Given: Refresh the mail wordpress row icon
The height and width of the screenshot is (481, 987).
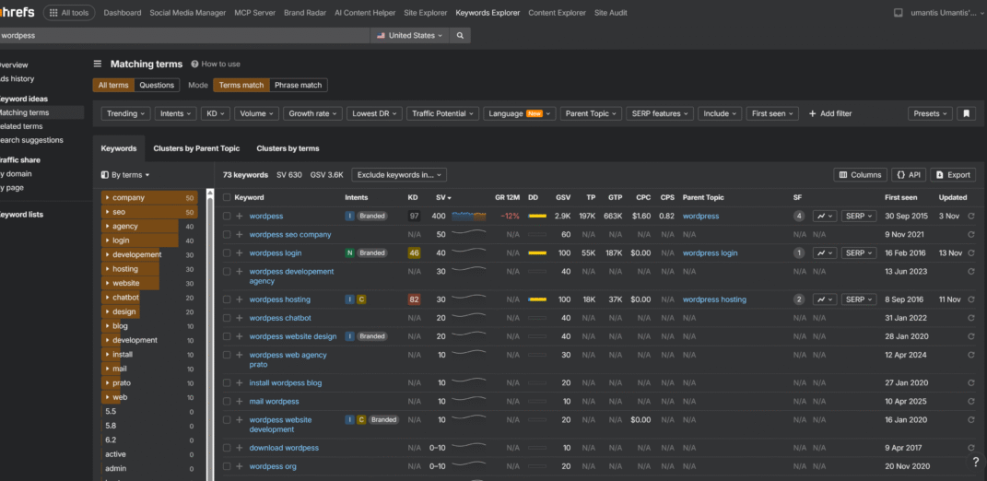Looking at the screenshot, I should tap(971, 401).
